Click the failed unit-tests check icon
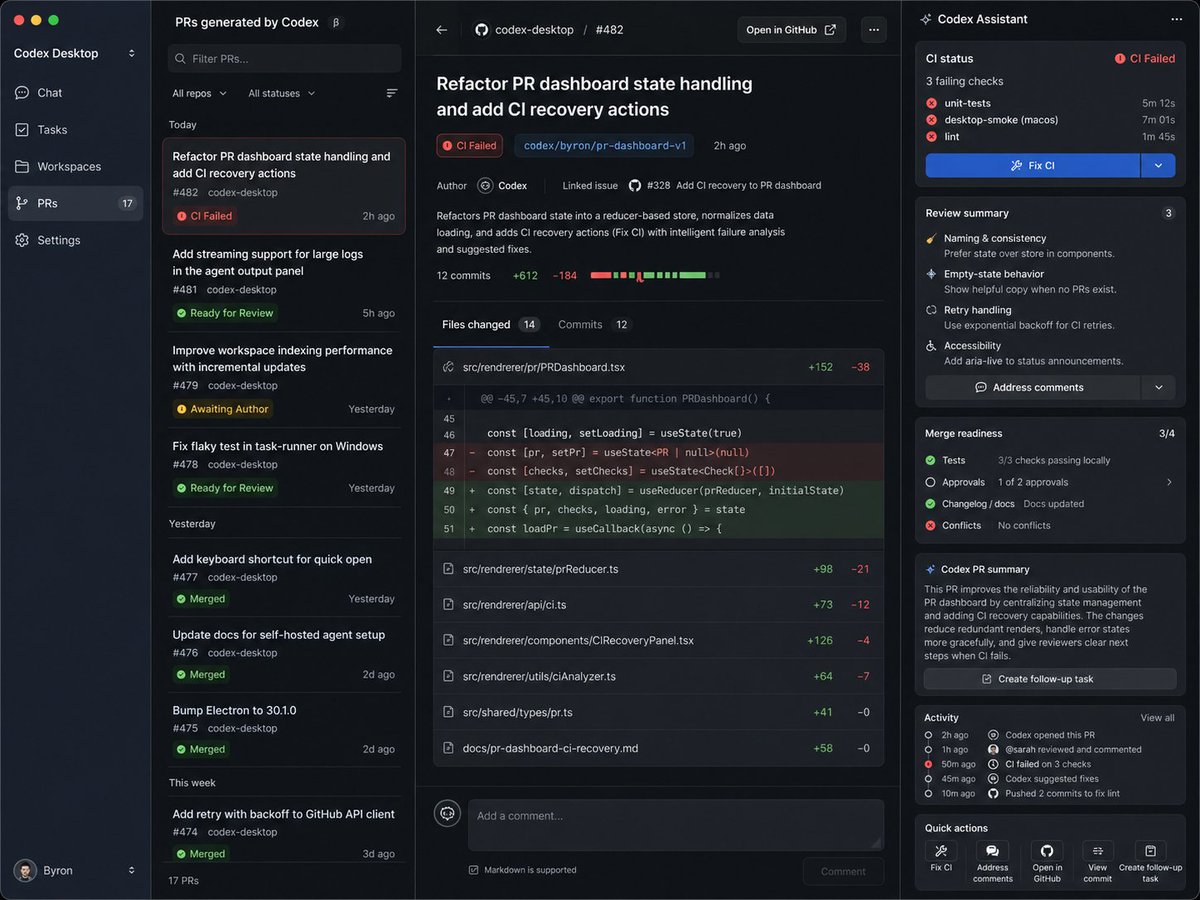 tap(932, 103)
